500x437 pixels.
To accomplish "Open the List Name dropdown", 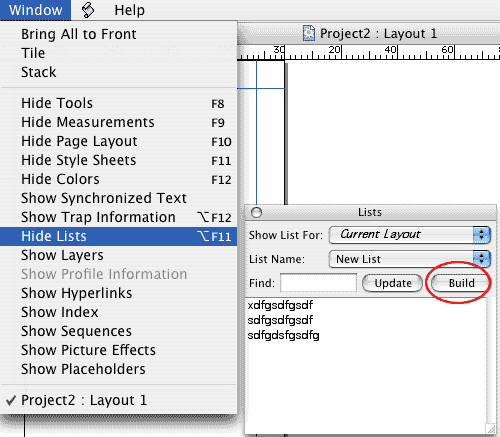I will (x=410, y=259).
